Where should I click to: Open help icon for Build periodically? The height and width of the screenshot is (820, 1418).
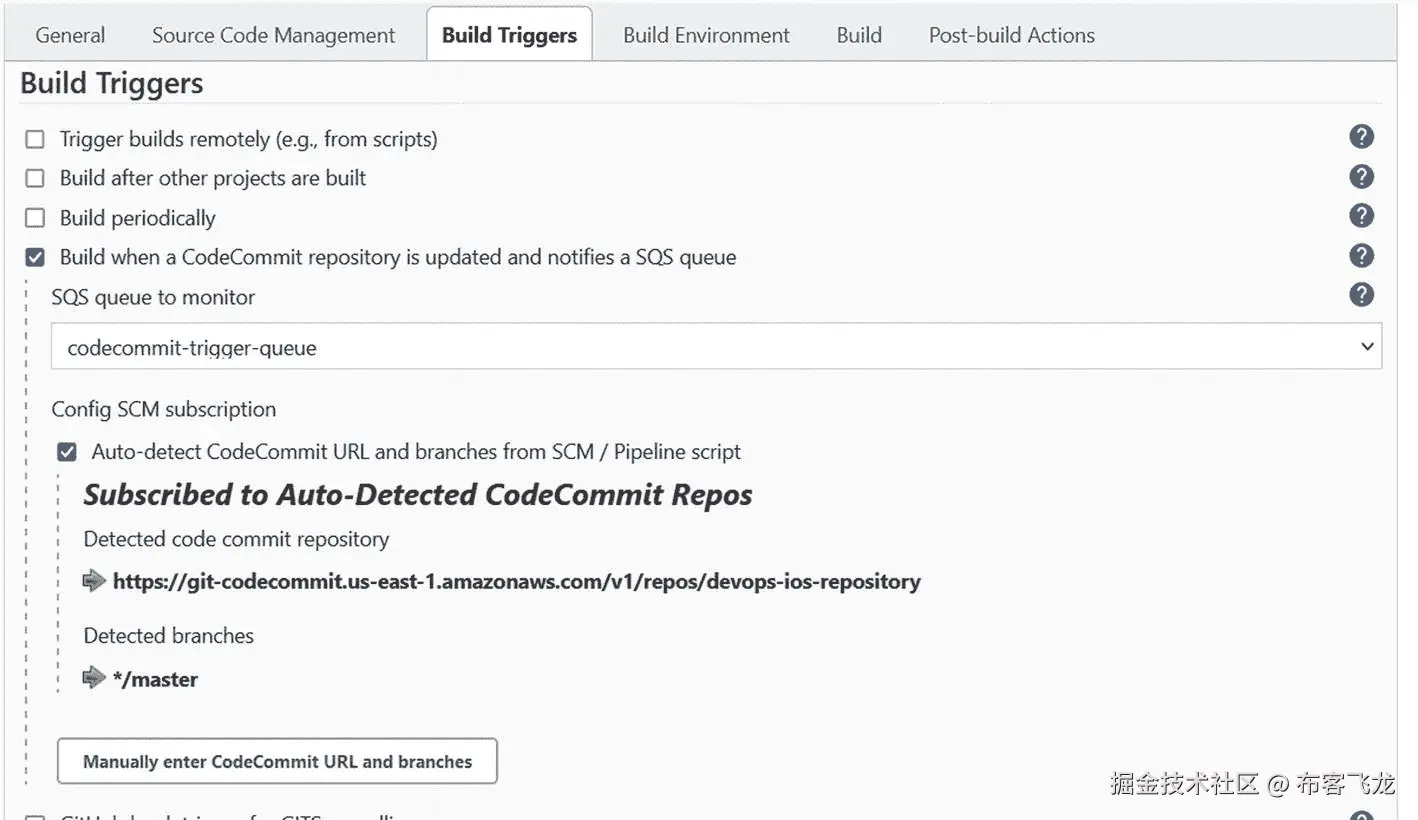tap(1361, 216)
